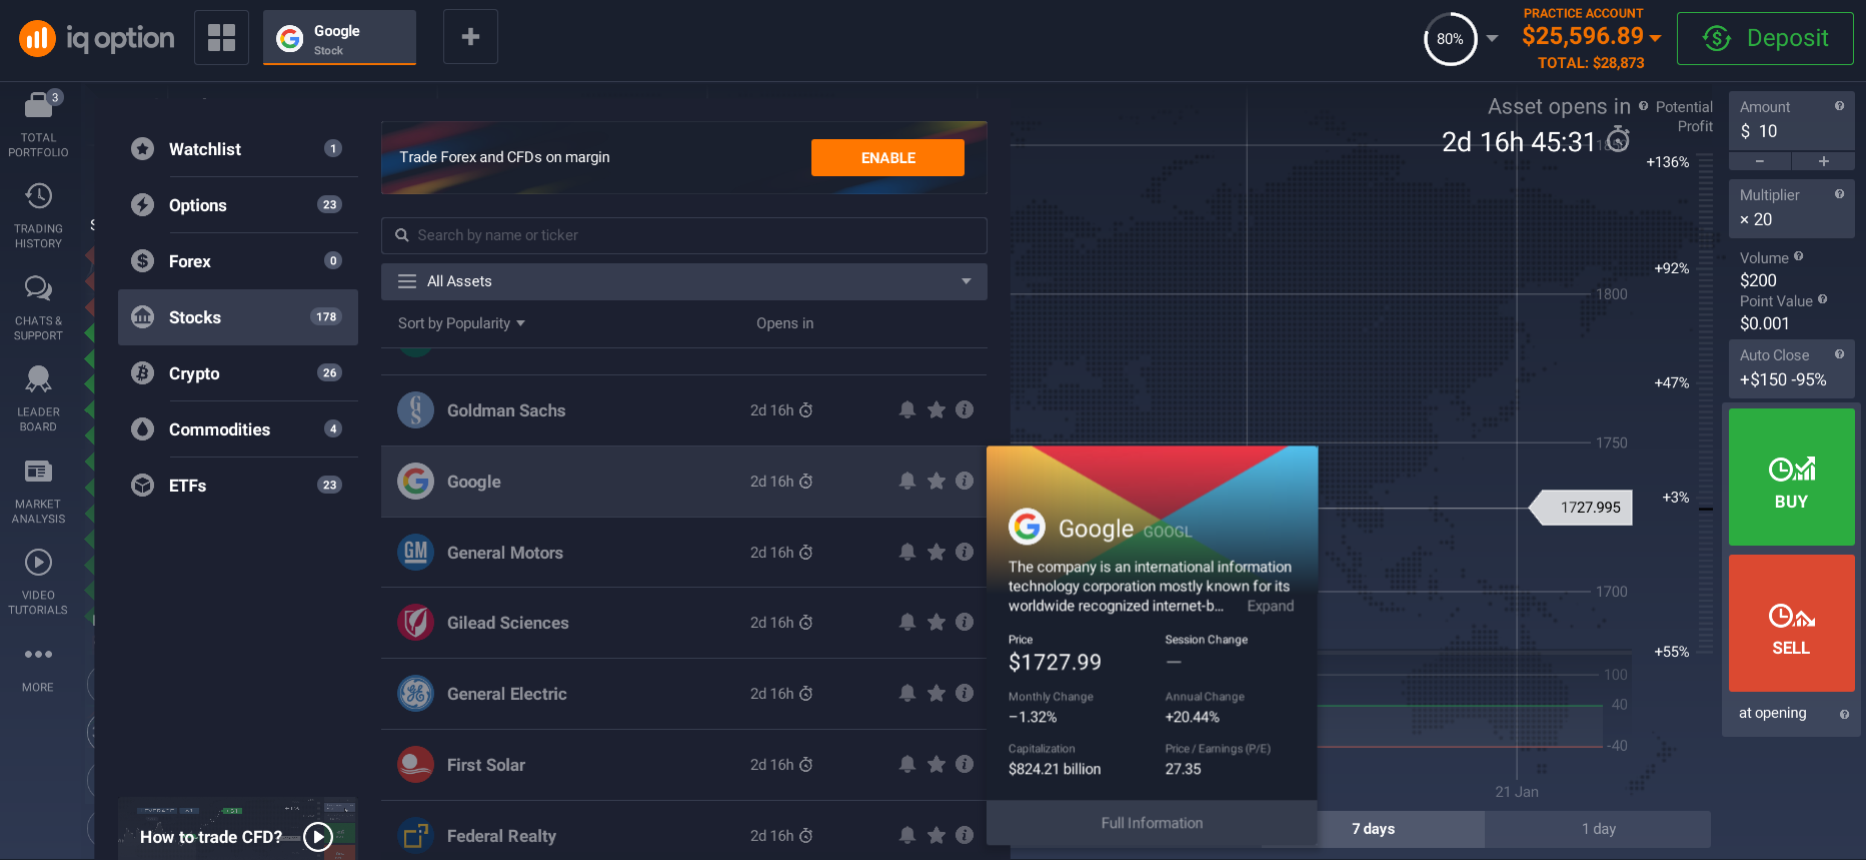Click the Deposit button

pyautogui.click(x=1765, y=38)
